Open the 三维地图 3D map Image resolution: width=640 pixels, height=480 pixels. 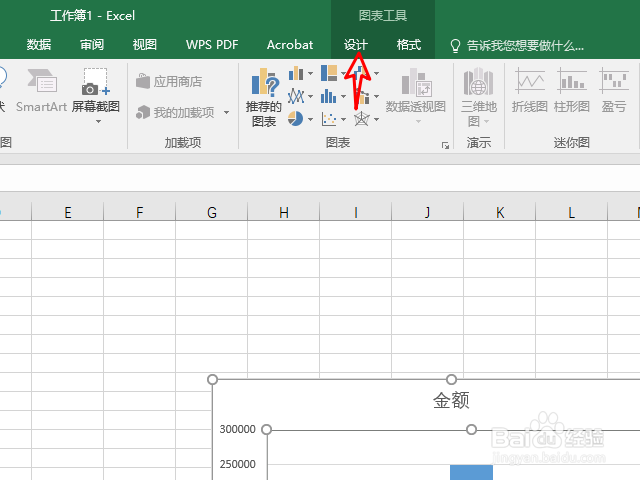pos(478,97)
